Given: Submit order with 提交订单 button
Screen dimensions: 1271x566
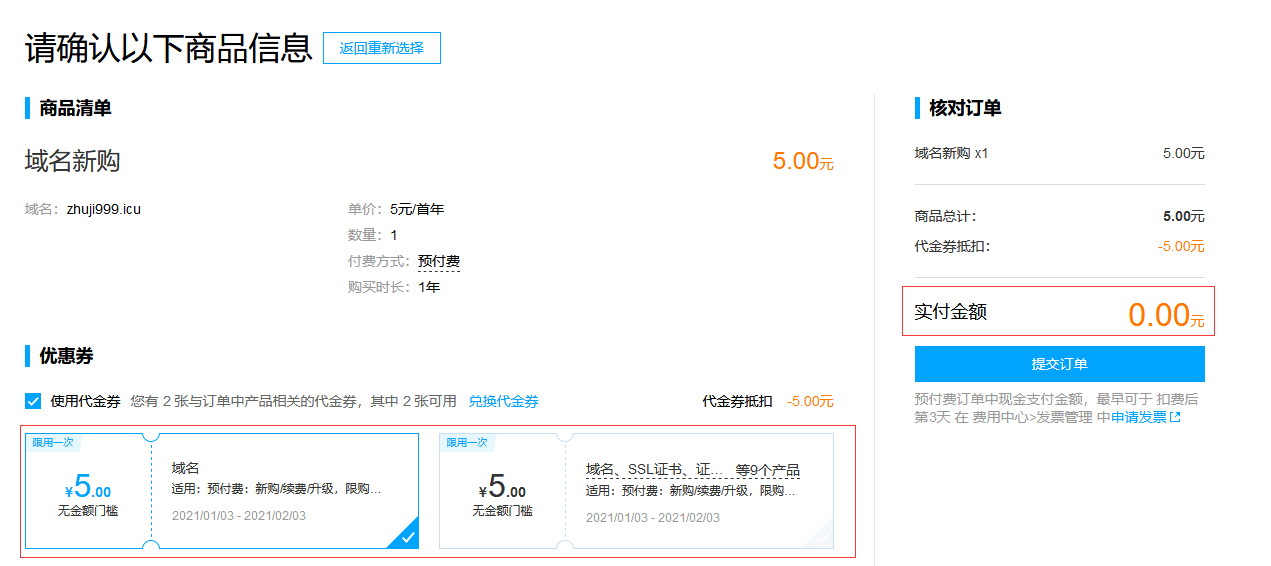Looking at the screenshot, I should (1059, 364).
